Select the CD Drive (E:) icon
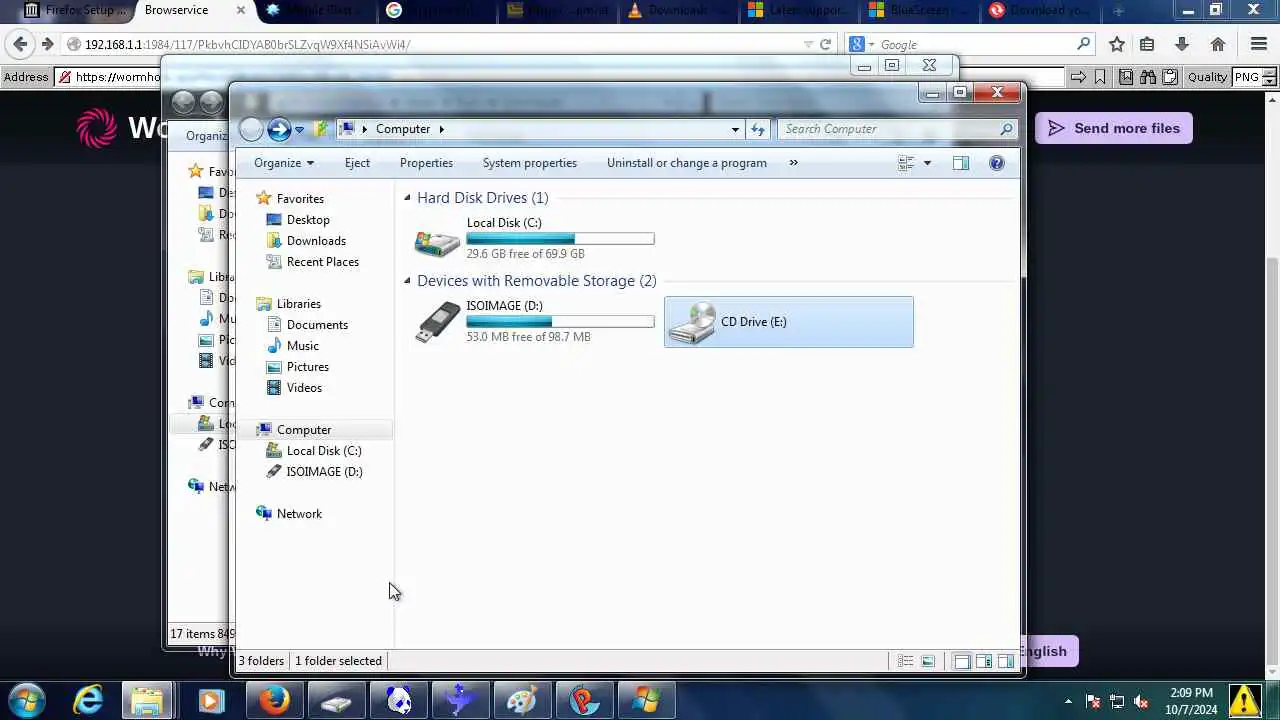This screenshot has height=720, width=1280. click(693, 322)
